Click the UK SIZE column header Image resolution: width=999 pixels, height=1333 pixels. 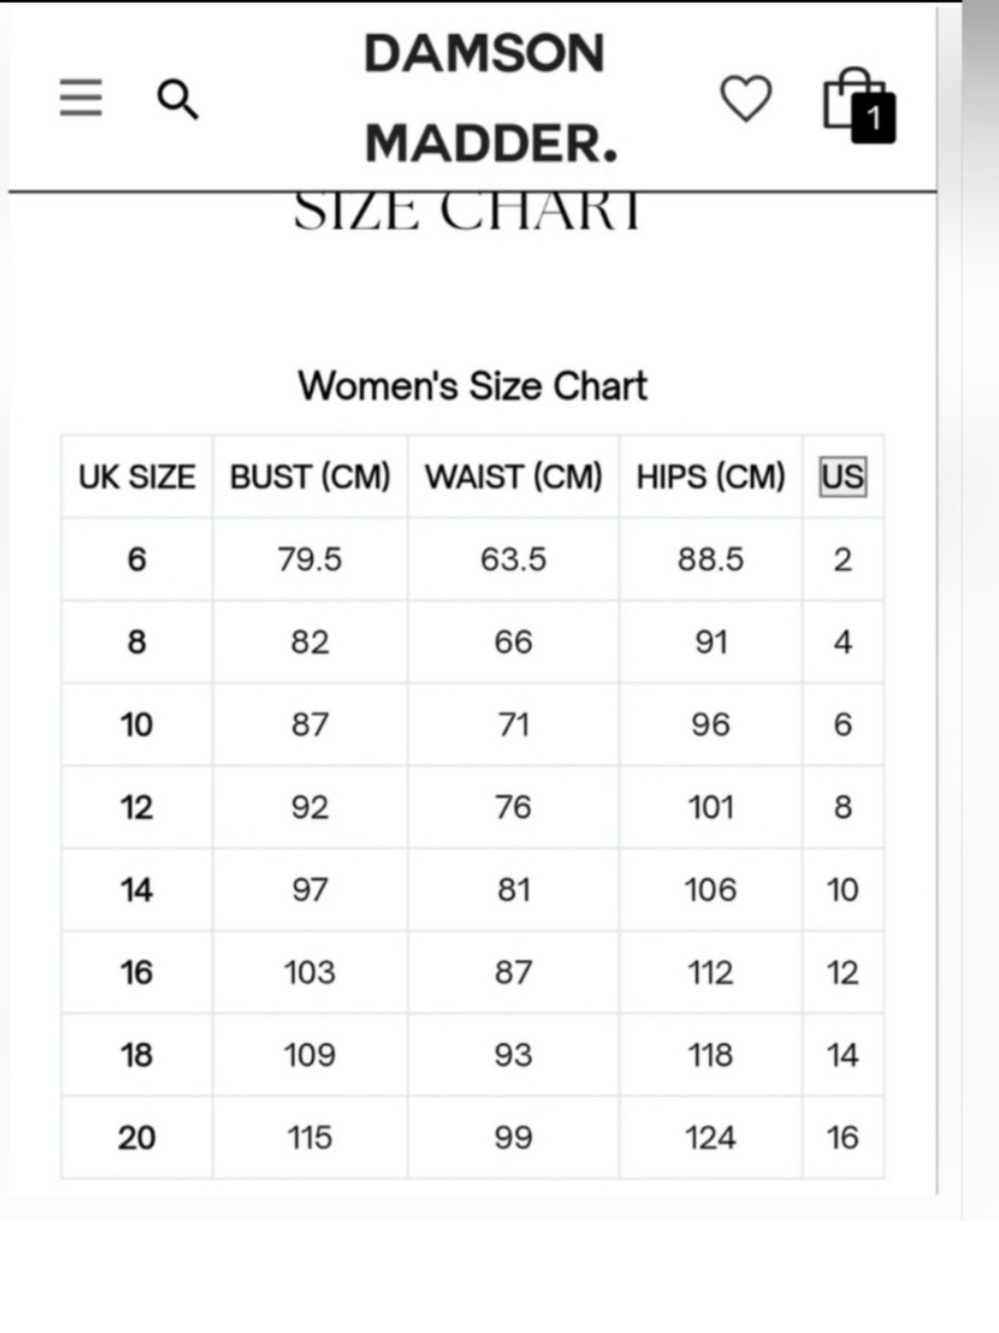pos(137,477)
